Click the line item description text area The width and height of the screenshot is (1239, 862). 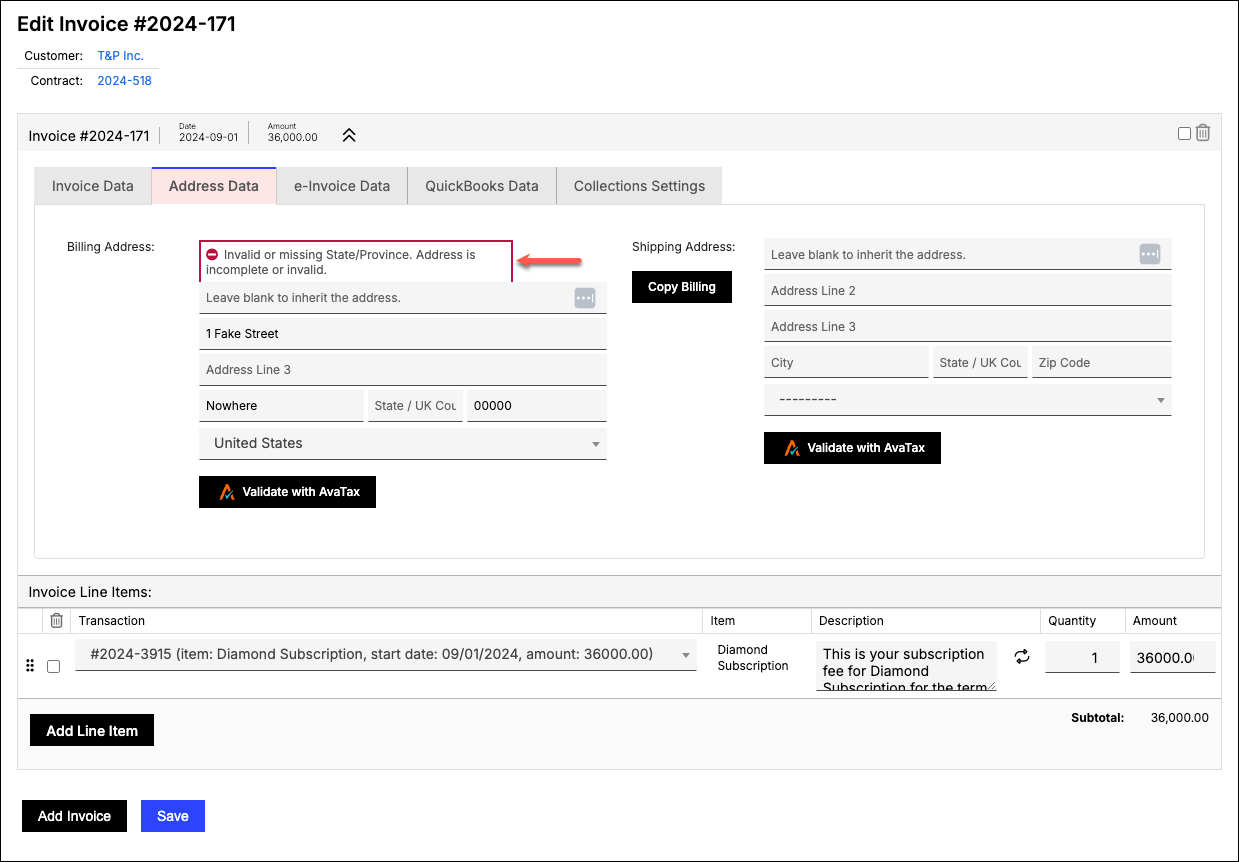point(906,667)
